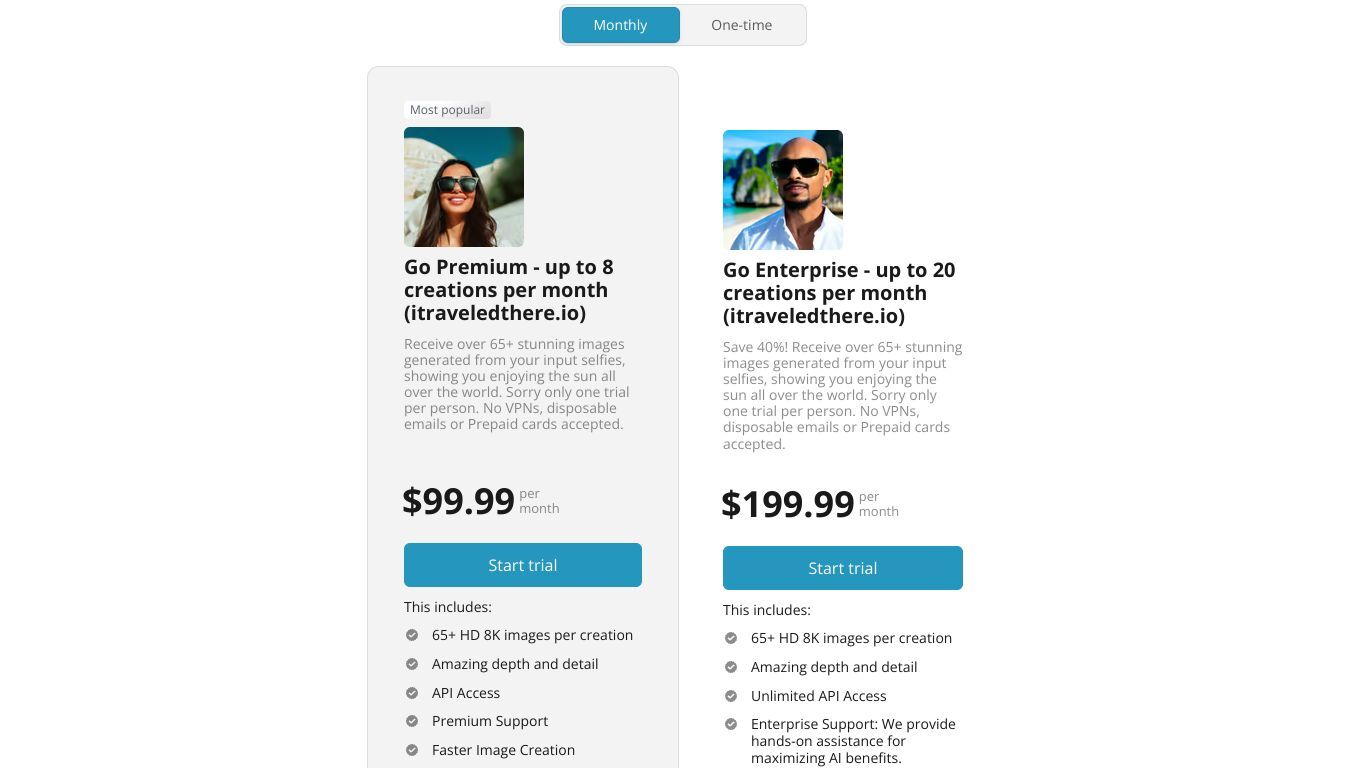This screenshot has width=1366, height=768.
Task: Select the Monthly billing toggle
Action: 620,25
